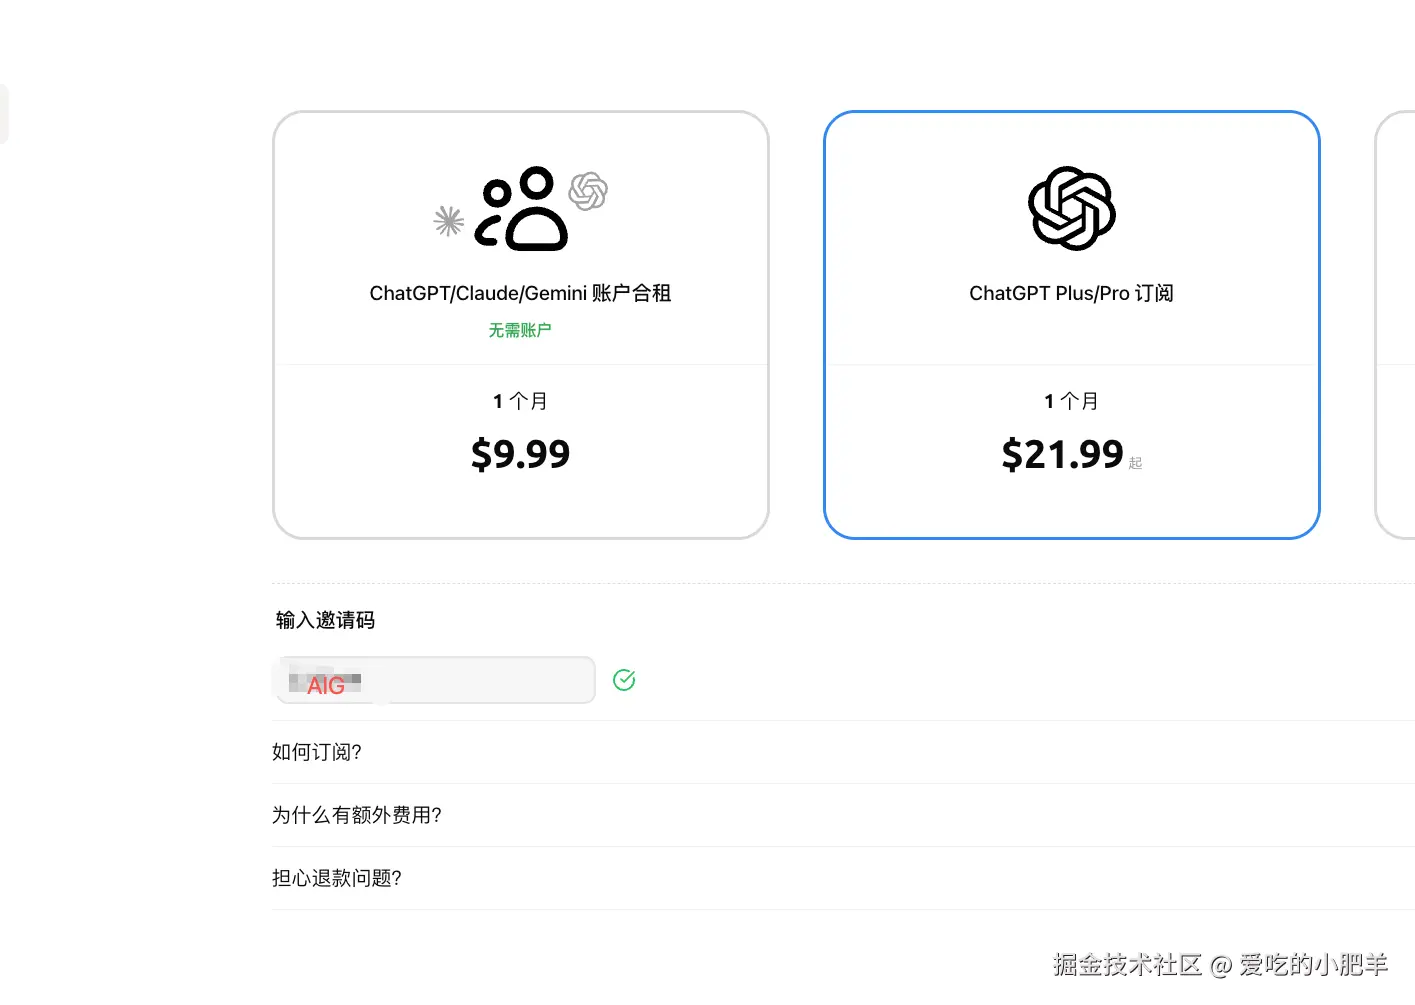The height and width of the screenshot is (1005, 1415).
Task: Click the $21.99 price text
Action: click(1063, 454)
